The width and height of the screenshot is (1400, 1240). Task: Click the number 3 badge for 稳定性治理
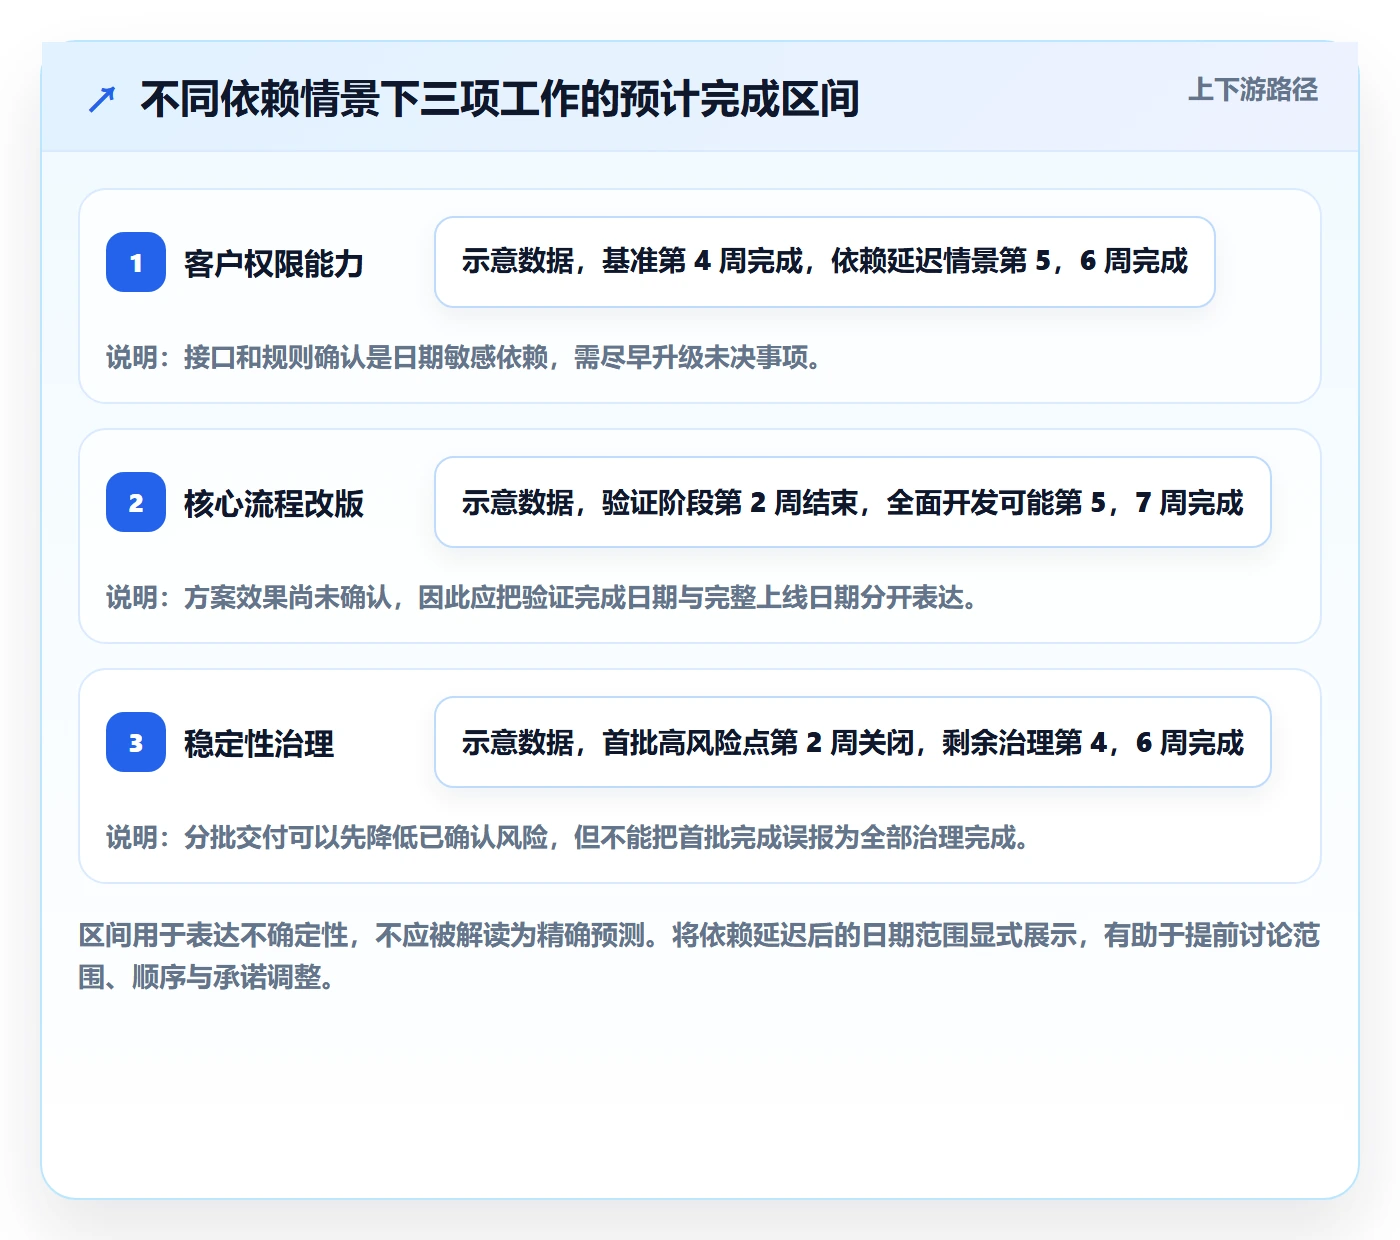pos(136,742)
